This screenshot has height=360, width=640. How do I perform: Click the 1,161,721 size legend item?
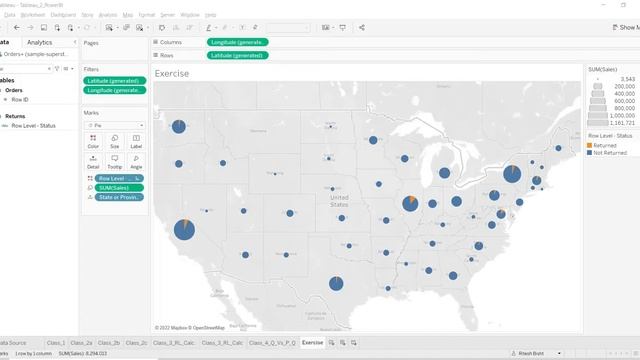pos(611,122)
